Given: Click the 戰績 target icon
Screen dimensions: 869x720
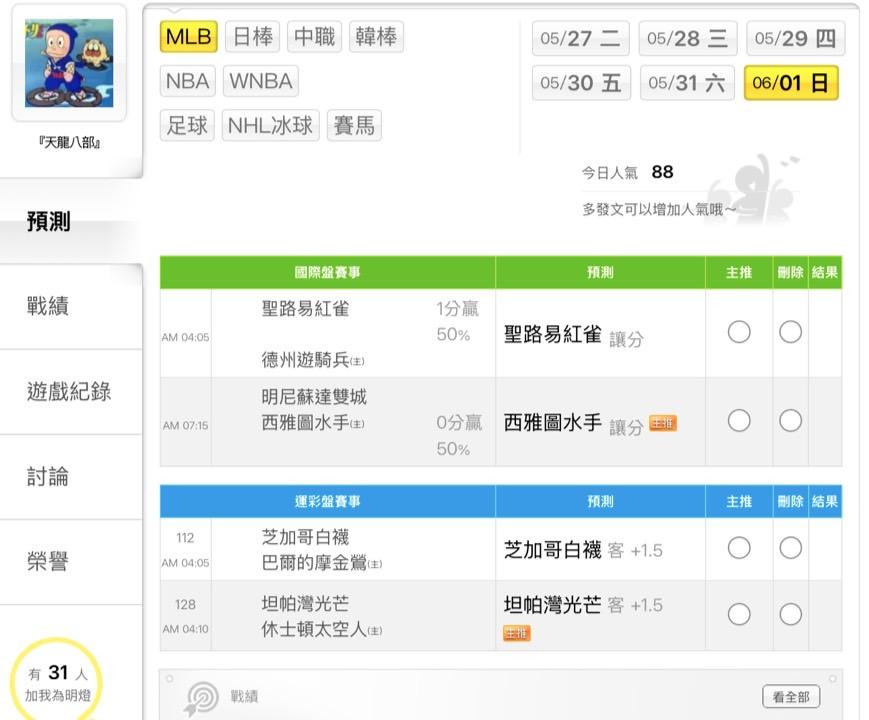Looking at the screenshot, I should tap(202, 697).
